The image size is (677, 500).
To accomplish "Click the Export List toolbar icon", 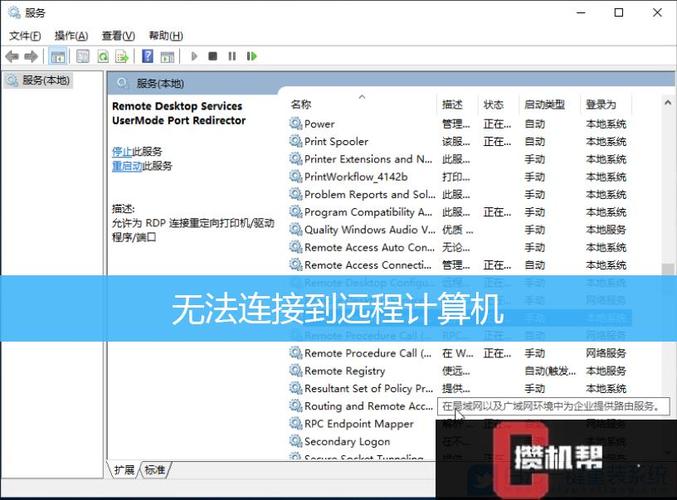I will [x=122, y=56].
